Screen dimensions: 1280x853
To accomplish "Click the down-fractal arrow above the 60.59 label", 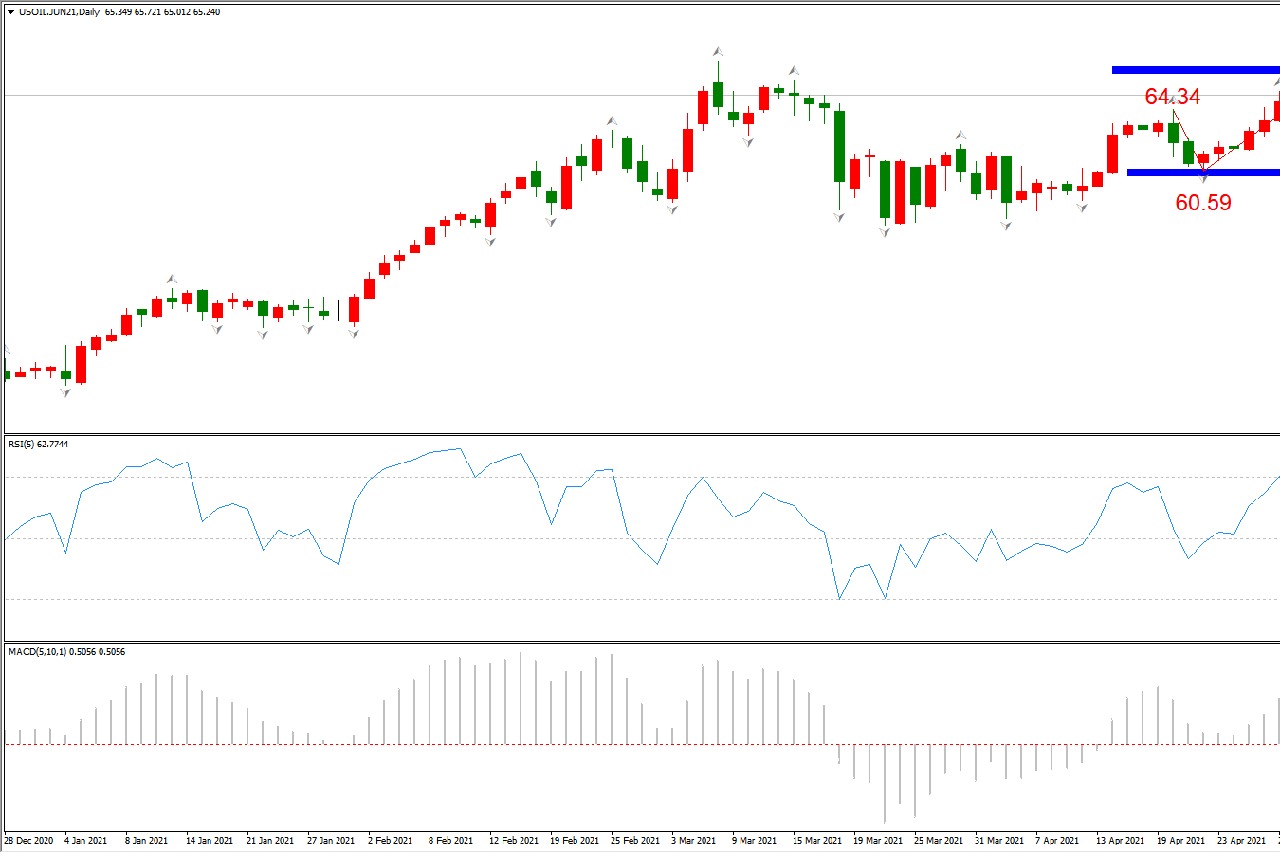I will pyautogui.click(x=1203, y=177).
